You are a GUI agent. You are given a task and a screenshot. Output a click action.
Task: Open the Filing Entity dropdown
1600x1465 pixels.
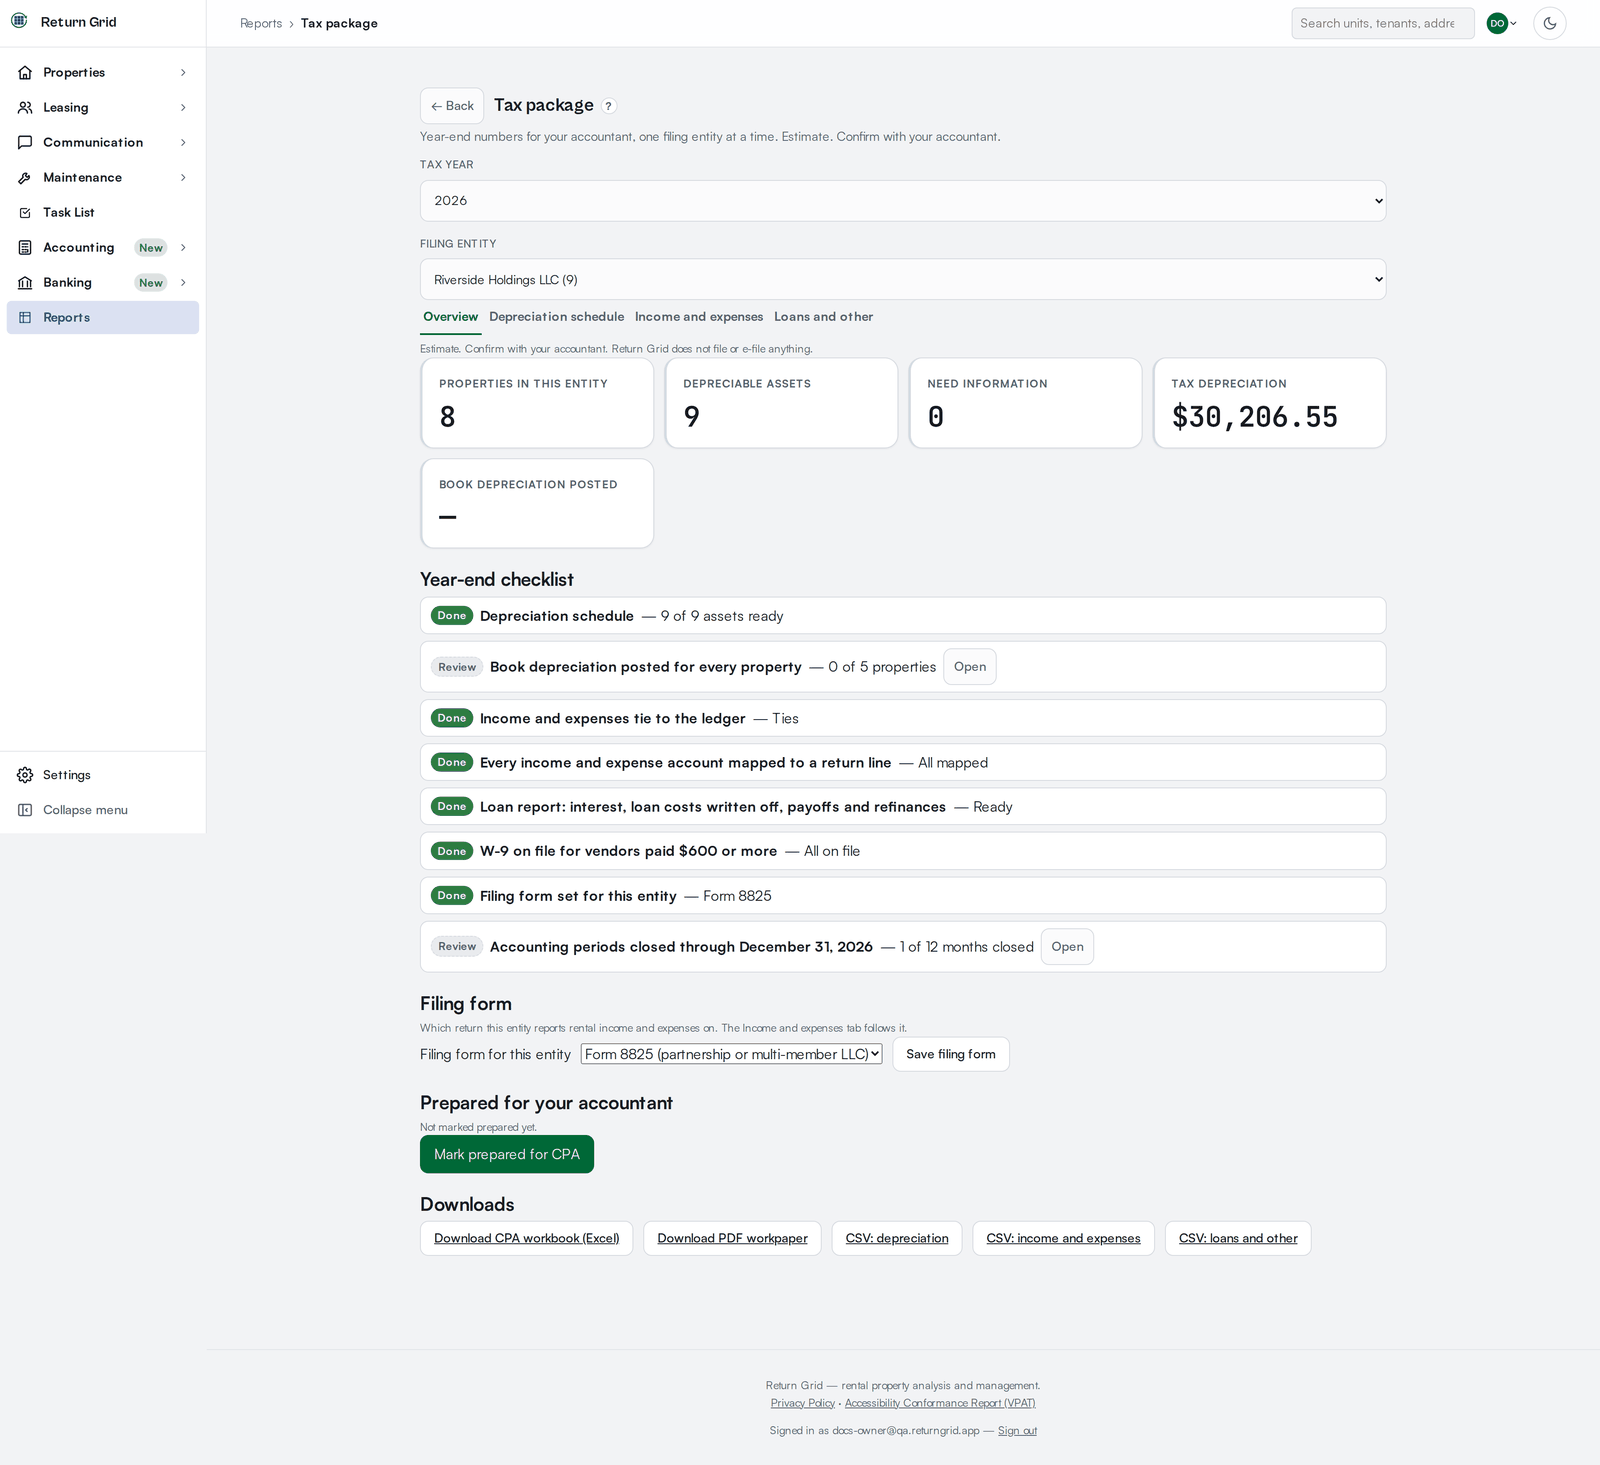point(903,280)
